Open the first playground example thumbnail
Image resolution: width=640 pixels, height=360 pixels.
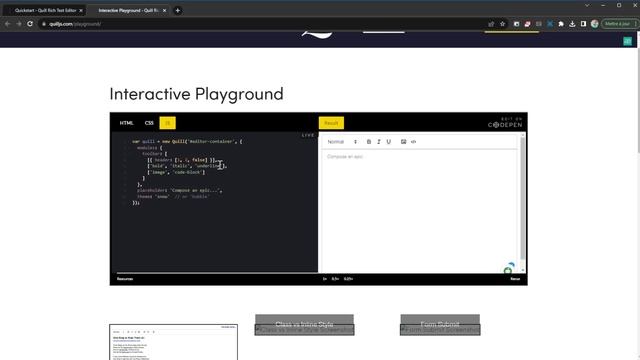[173, 342]
